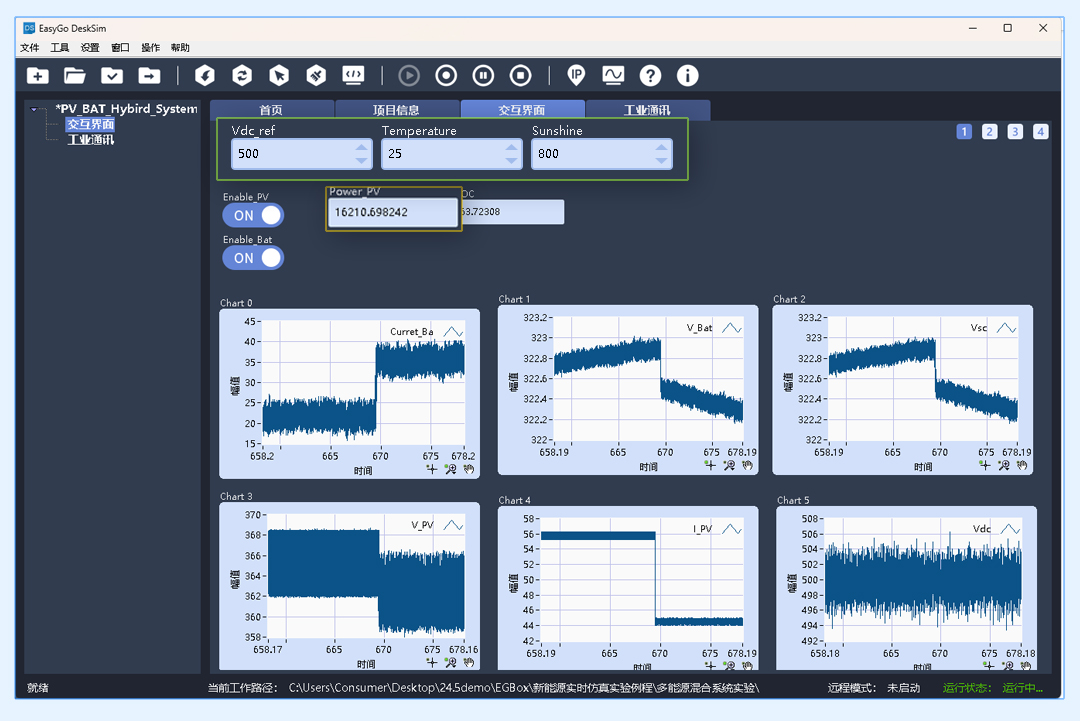Click the hexagon lightning-bolt toolbar icon

click(x=205, y=75)
